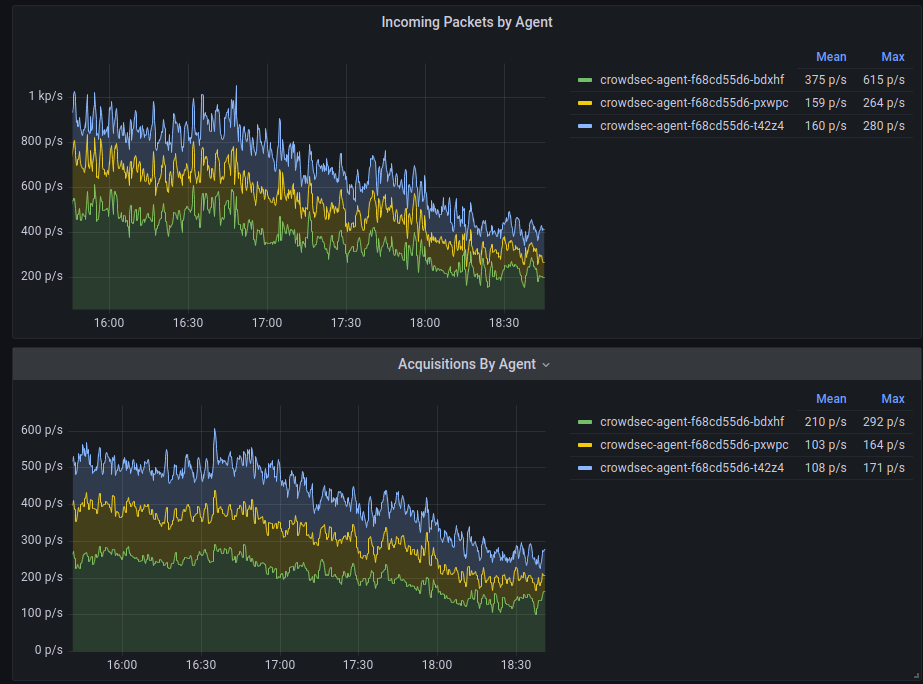The image size is (923, 684).
Task: Click green bdxhf swatch in Incoming Packets legend
Action: click(x=585, y=80)
